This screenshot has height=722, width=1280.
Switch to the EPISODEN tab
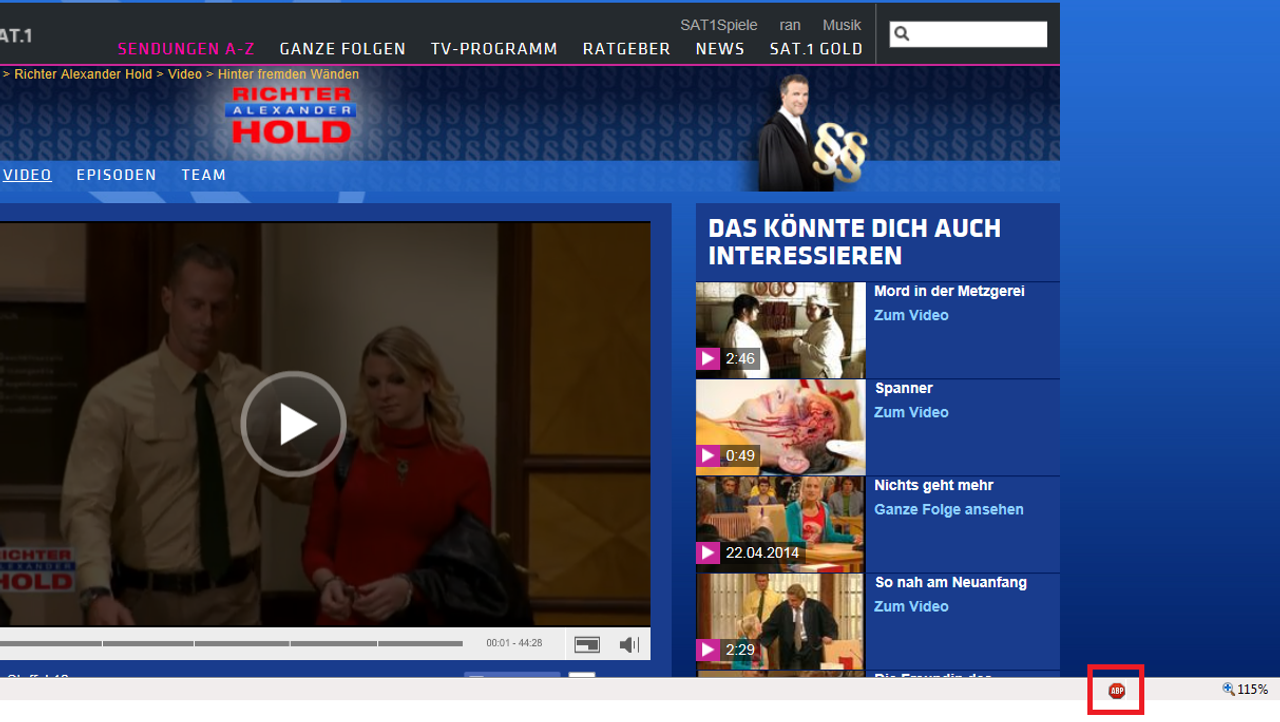point(116,175)
